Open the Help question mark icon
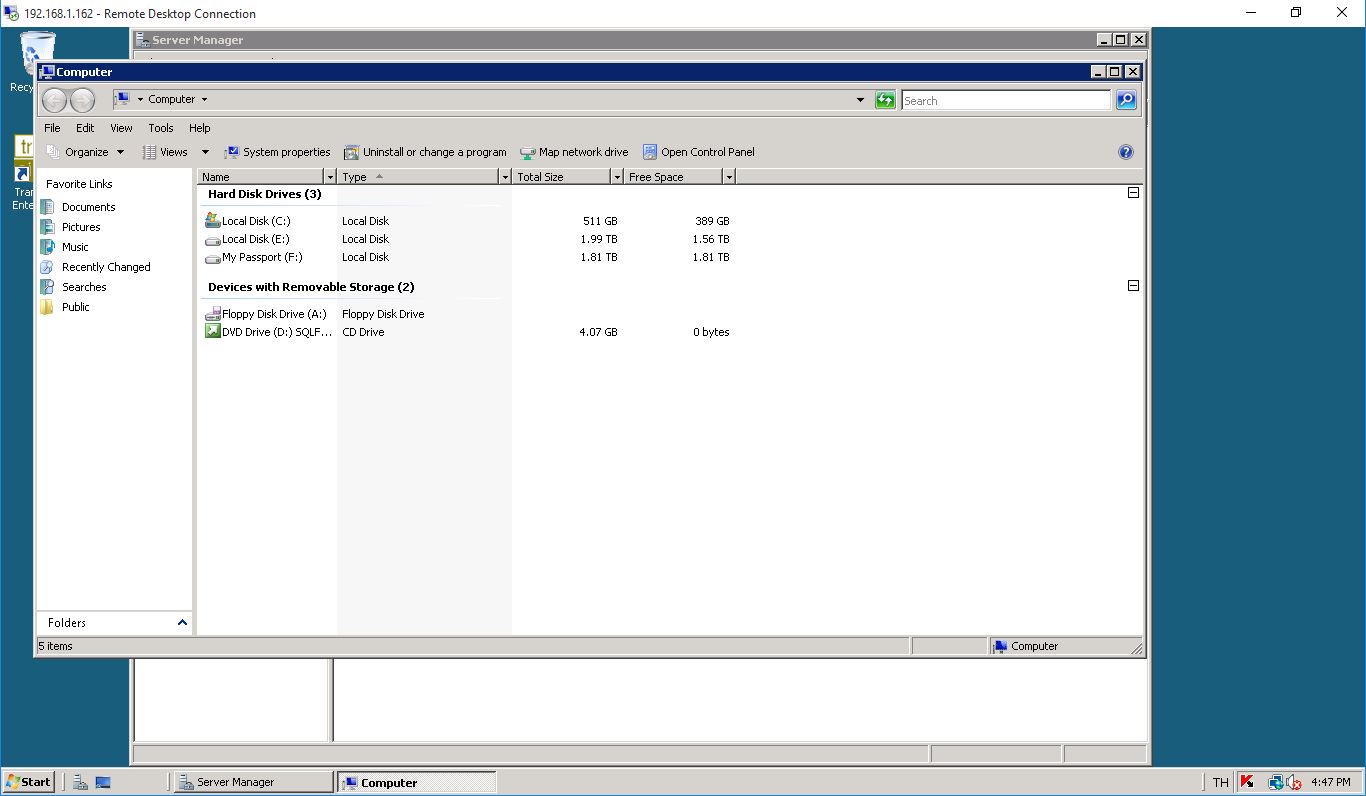Viewport: 1366px width, 796px height. tap(1126, 152)
